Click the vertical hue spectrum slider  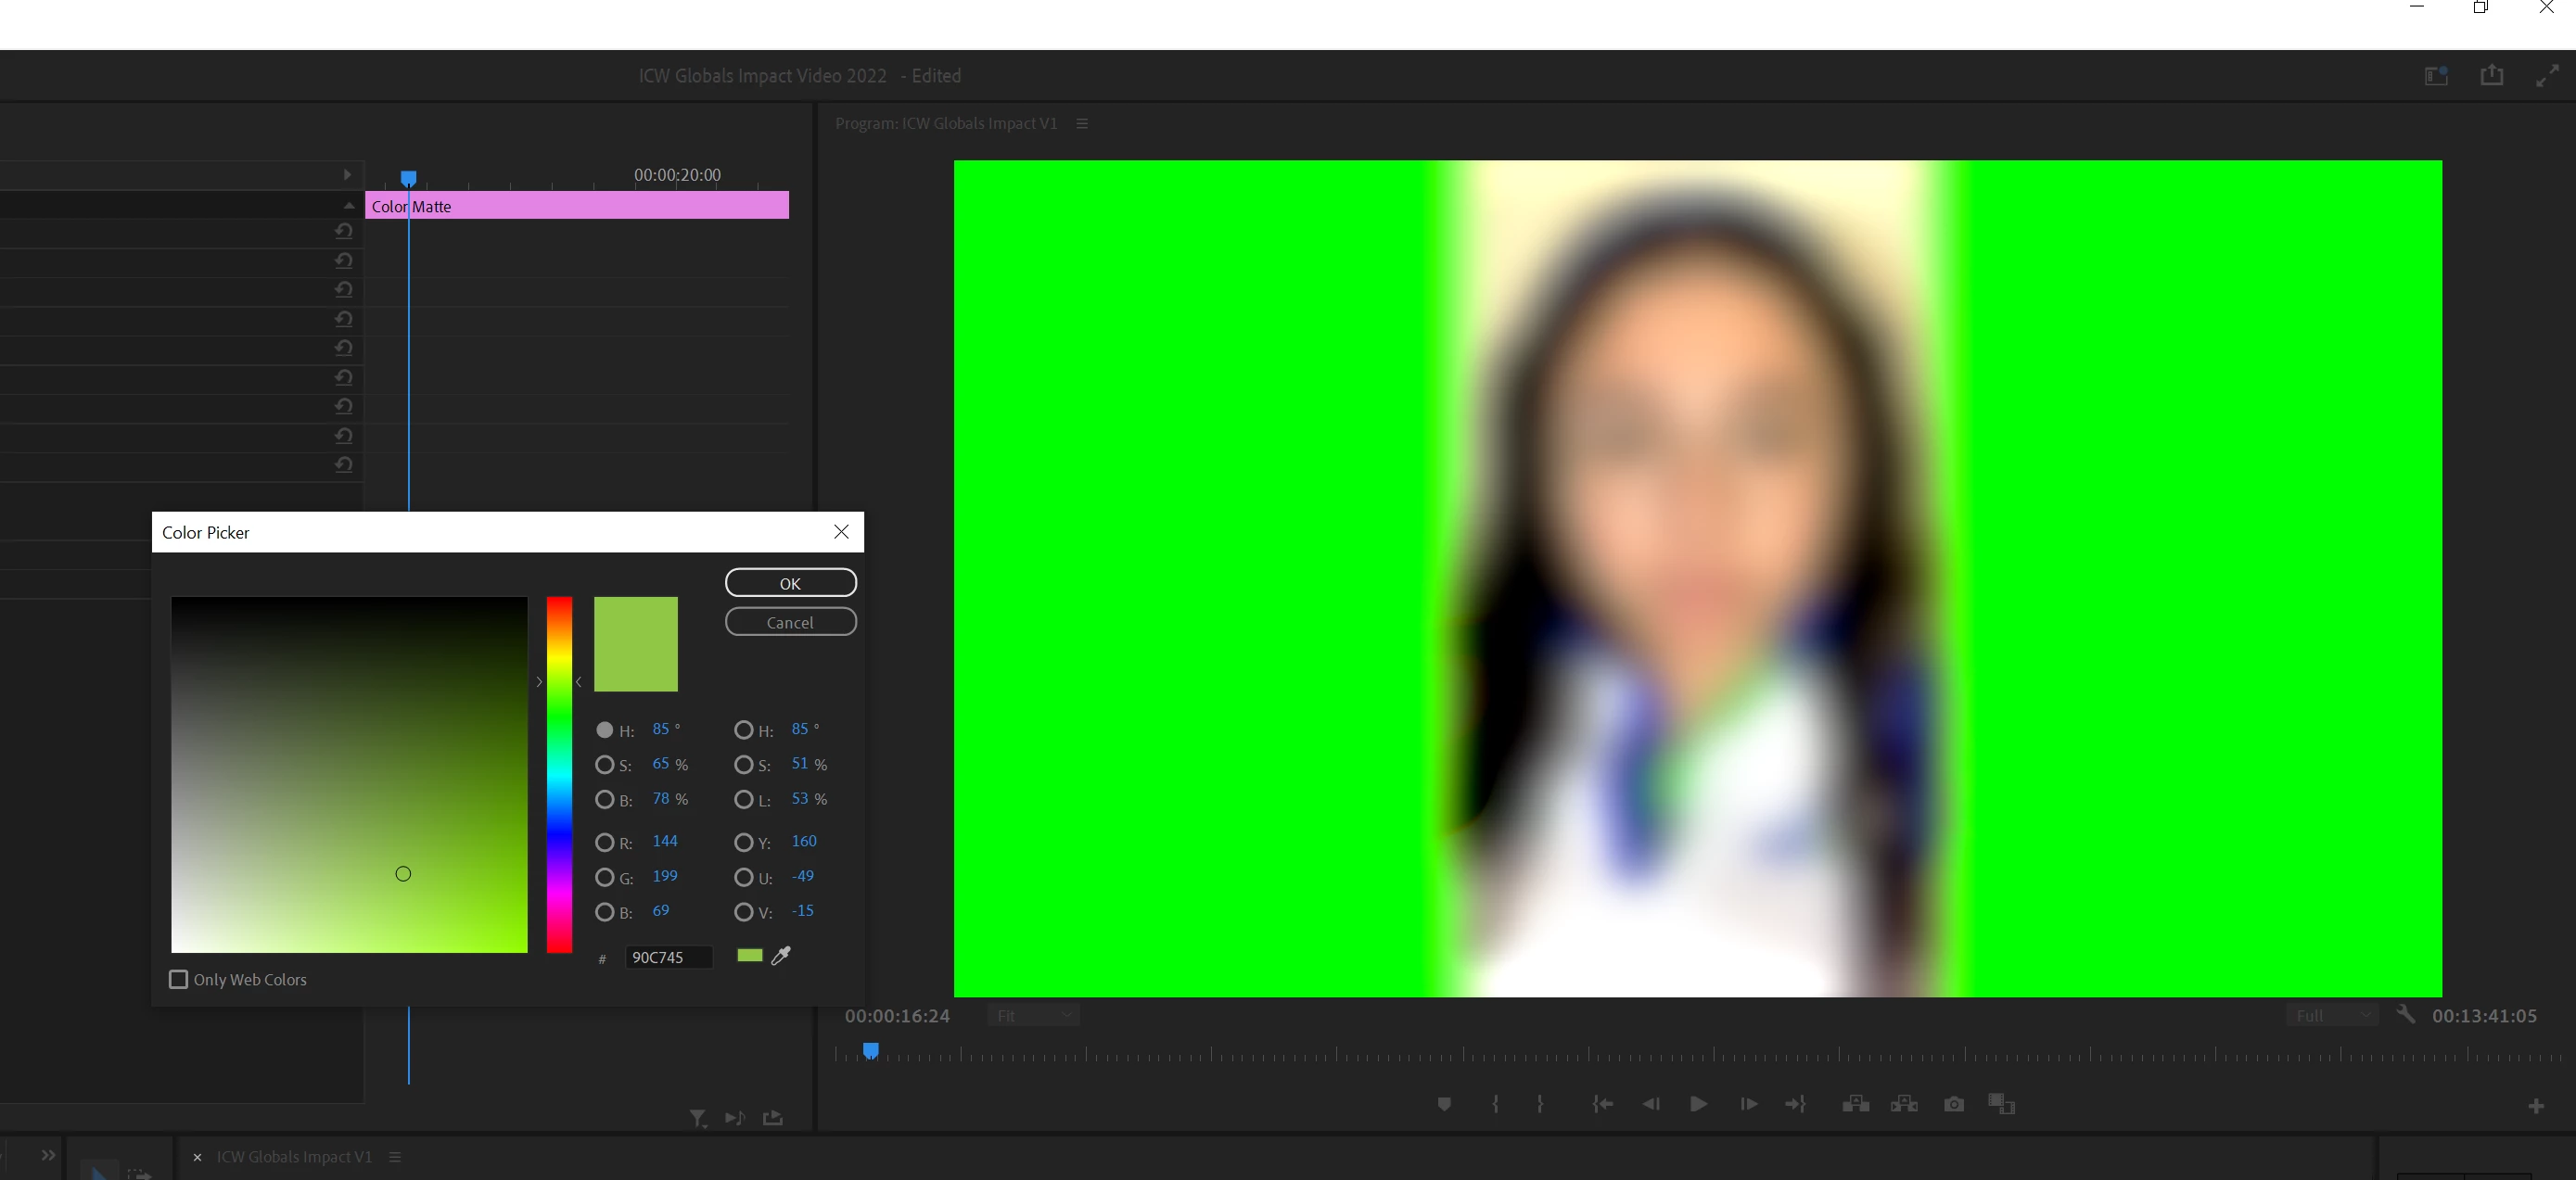[x=559, y=775]
